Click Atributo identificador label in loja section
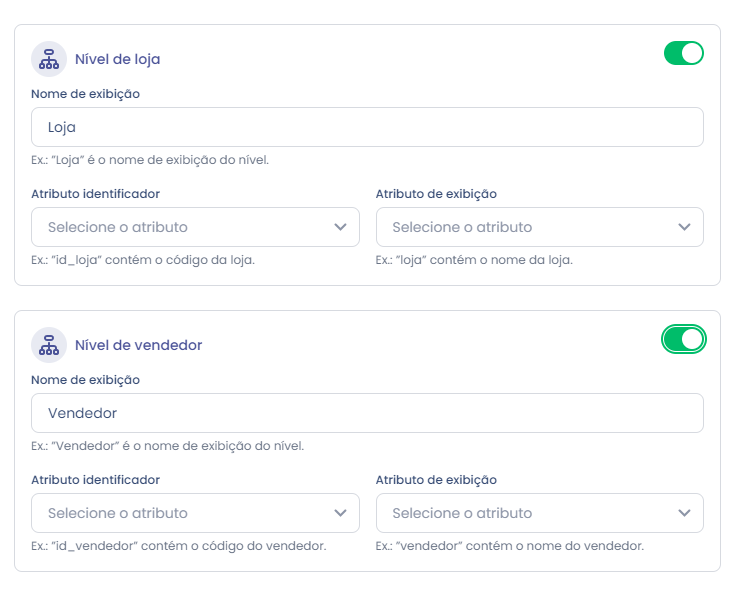The height and width of the screenshot is (595, 736). [x=96, y=194]
